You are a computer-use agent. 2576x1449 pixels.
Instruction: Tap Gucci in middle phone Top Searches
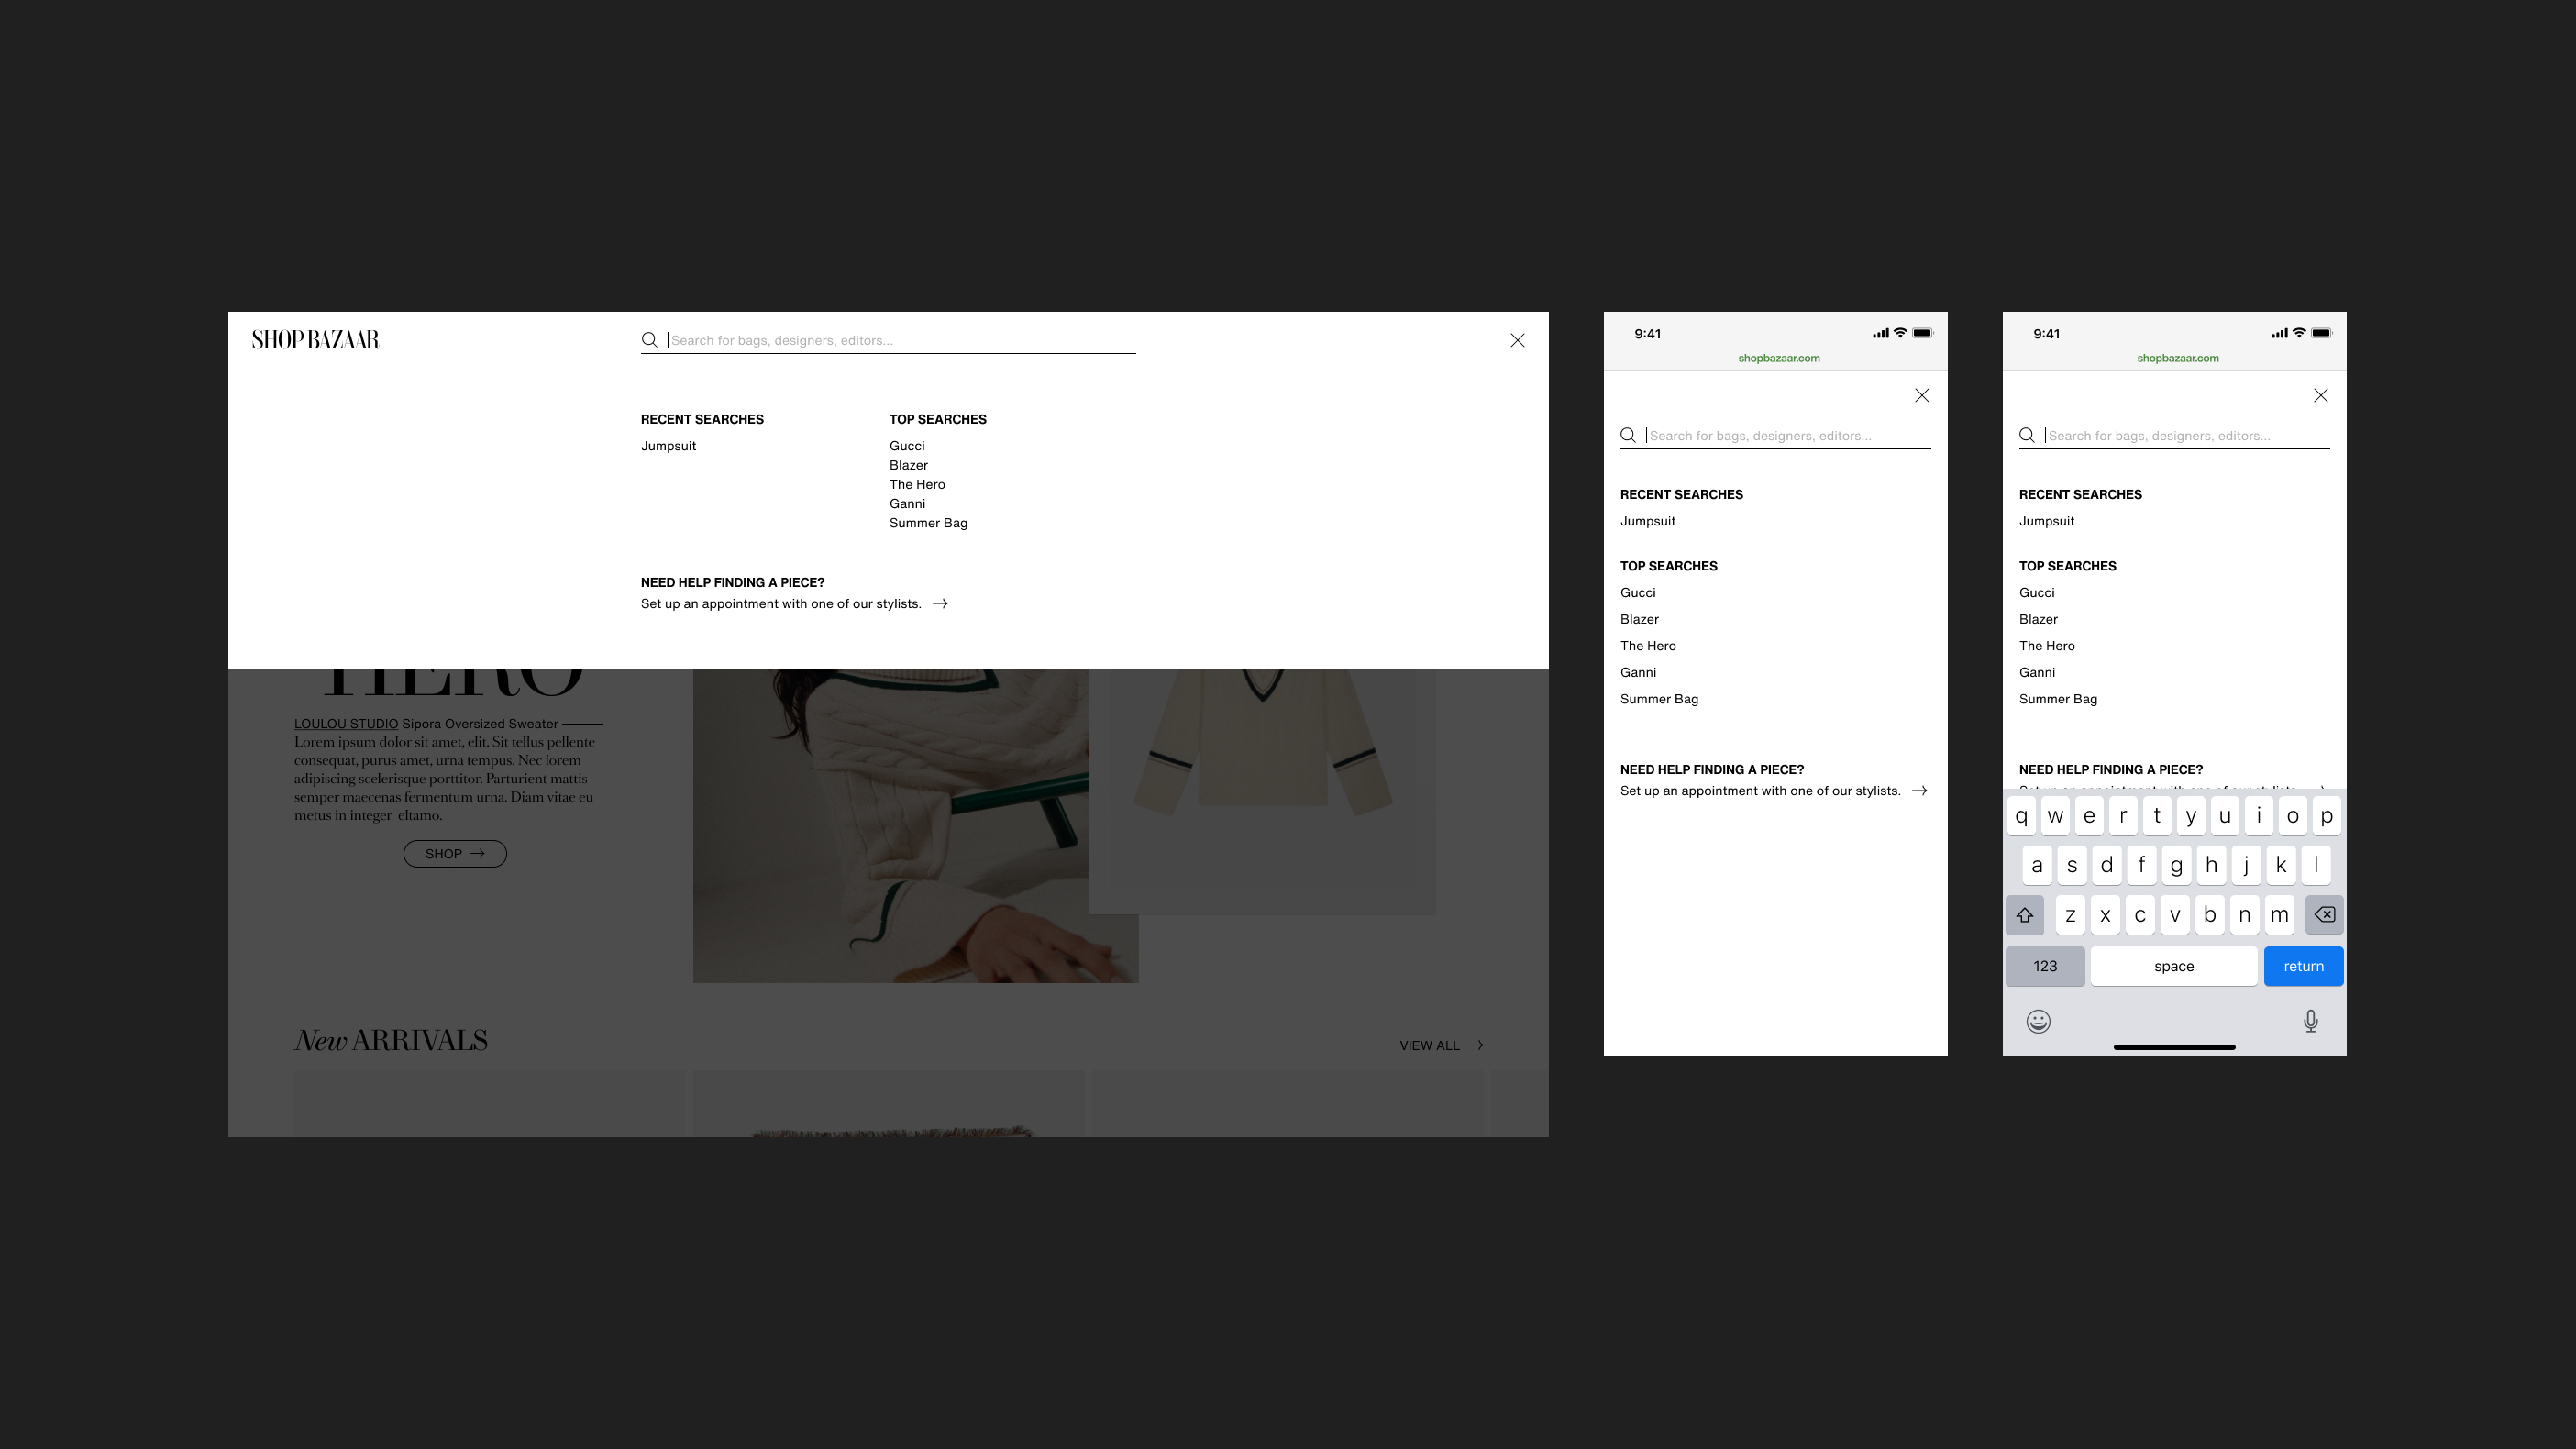1637,593
